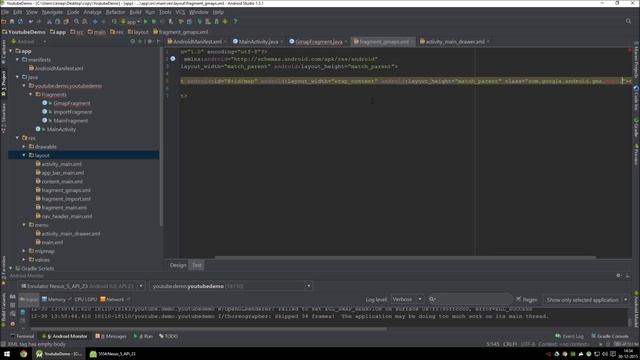Viewport: 640px width, 360px height.
Task: Click the Nexus_5_API_23 emulator taskbar item
Action: 113,354
